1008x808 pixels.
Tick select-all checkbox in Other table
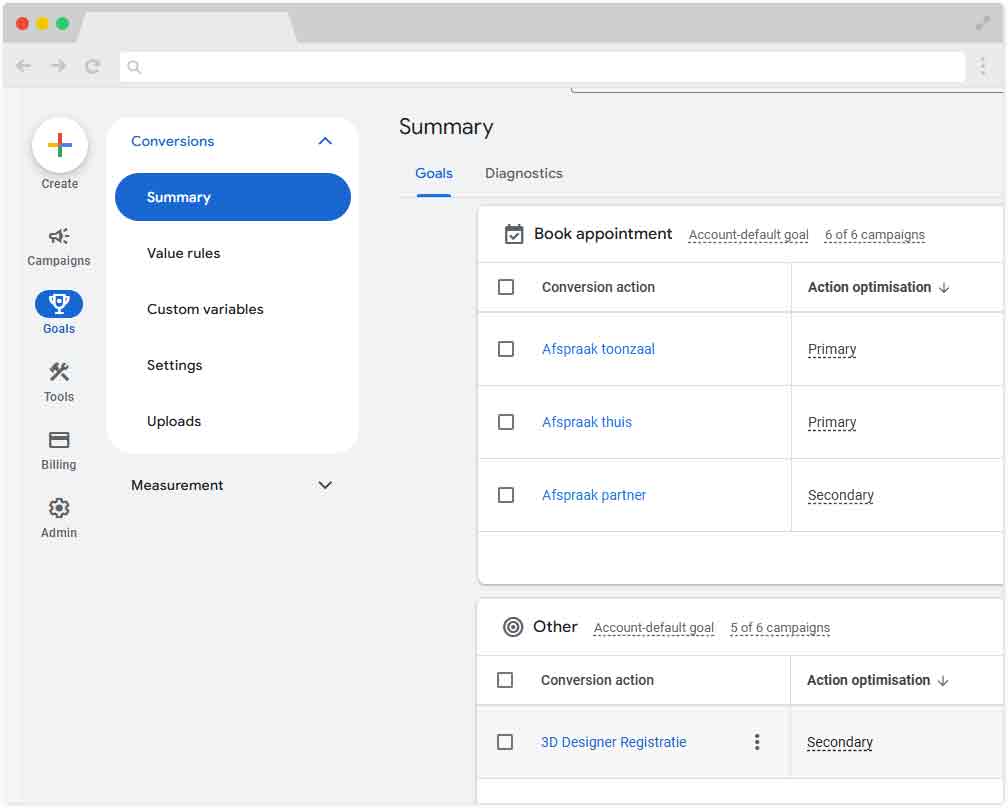pyautogui.click(x=505, y=680)
